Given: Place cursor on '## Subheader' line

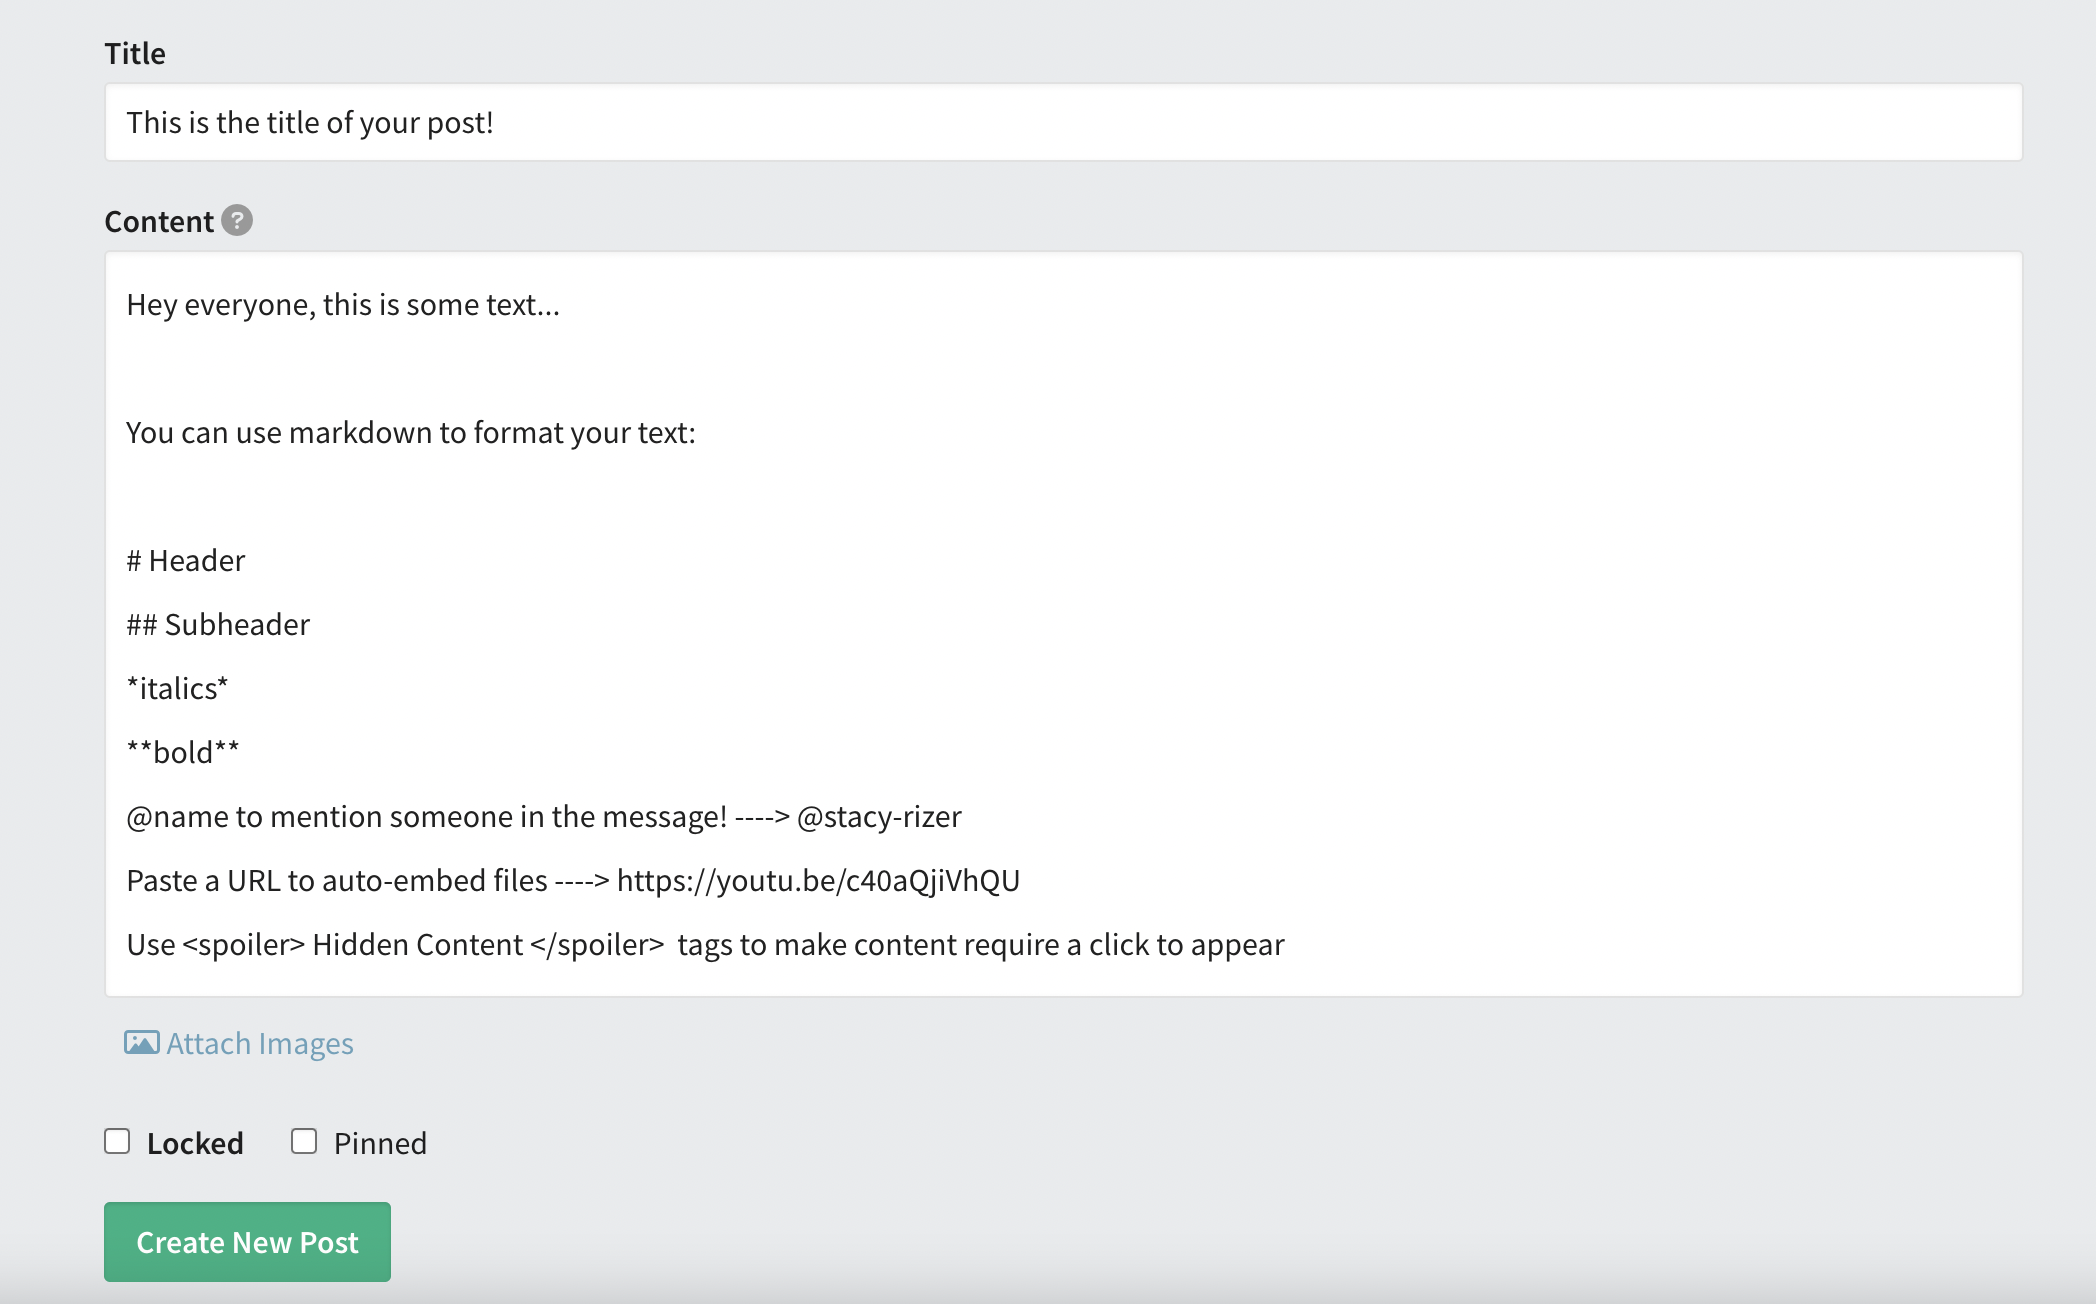Looking at the screenshot, I should [x=218, y=624].
